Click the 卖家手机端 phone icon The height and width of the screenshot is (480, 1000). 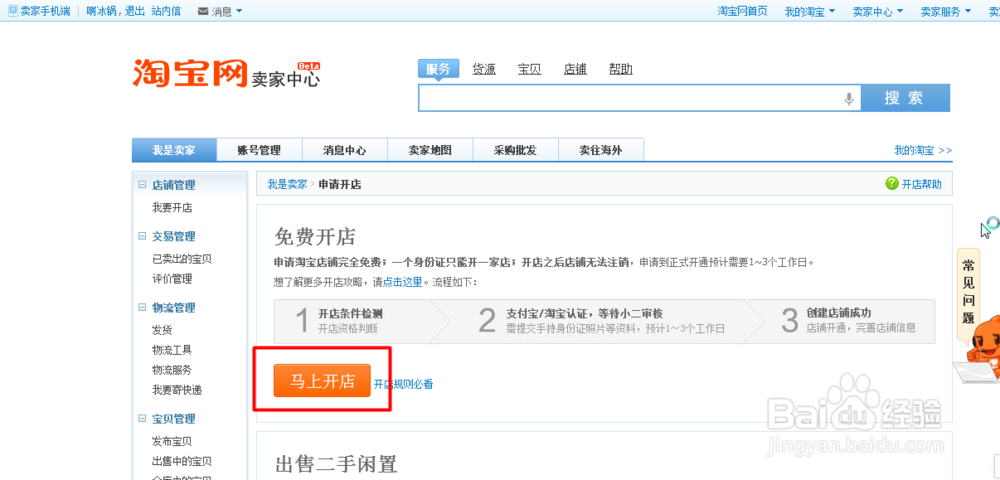pos(13,10)
